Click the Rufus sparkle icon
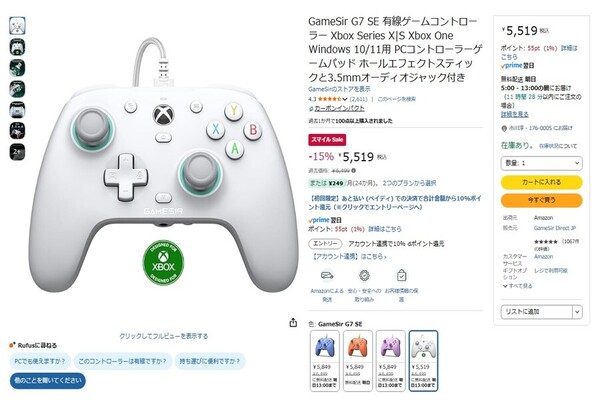The width and height of the screenshot is (600, 400). tap(12, 345)
